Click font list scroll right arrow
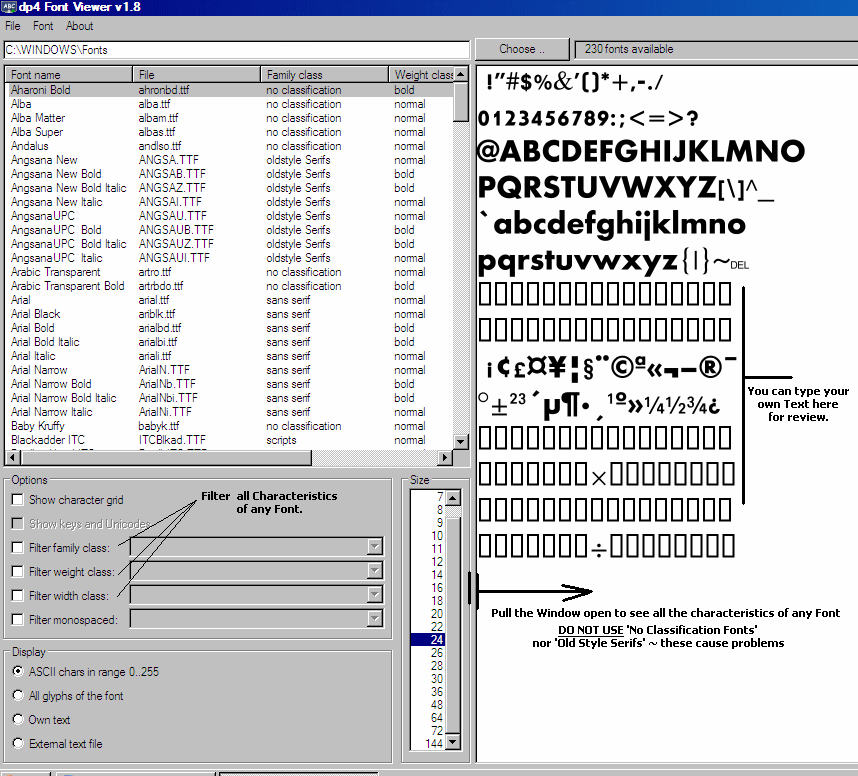This screenshot has width=858, height=776. tap(445, 457)
